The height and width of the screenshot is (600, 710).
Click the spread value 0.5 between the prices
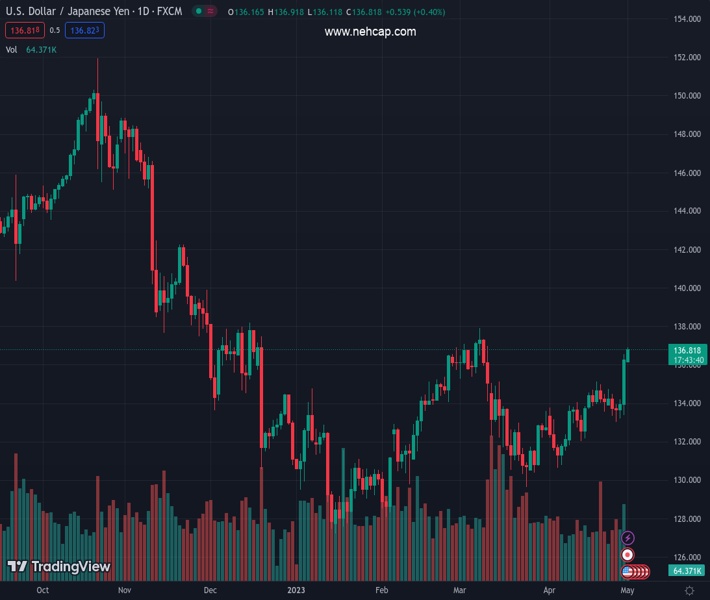pyautogui.click(x=55, y=30)
